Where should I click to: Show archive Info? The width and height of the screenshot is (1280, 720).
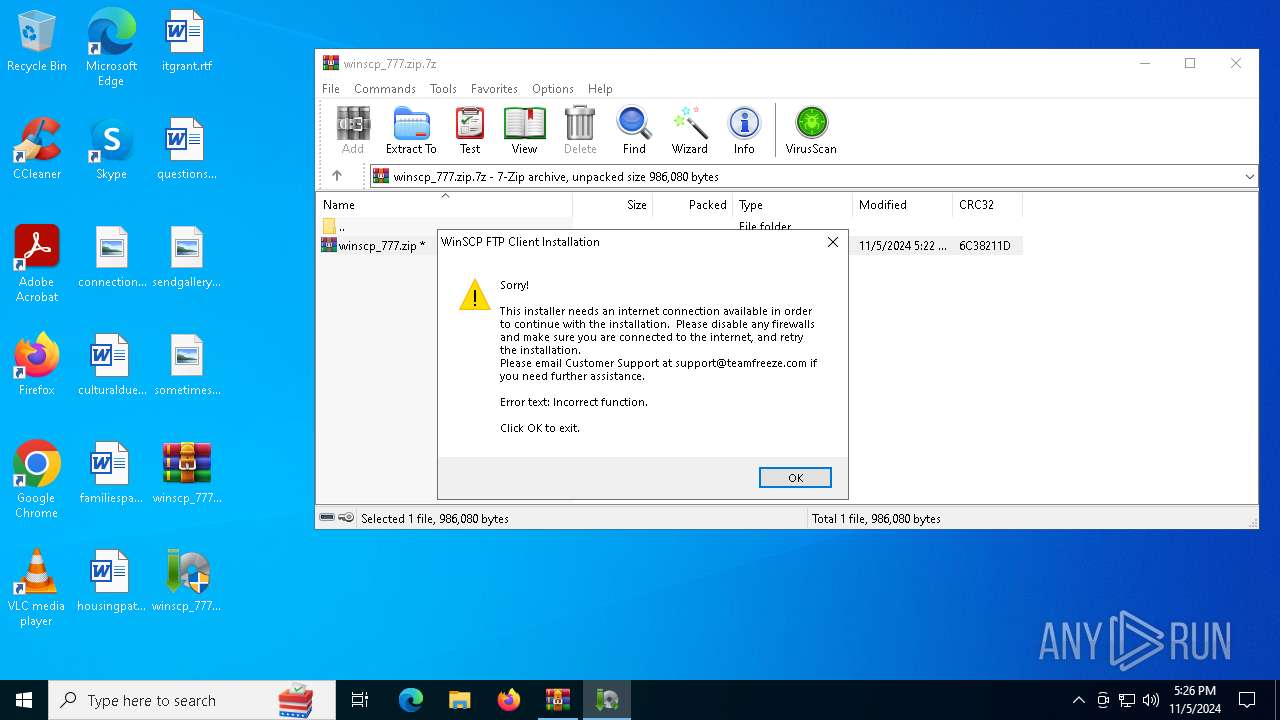click(x=744, y=131)
